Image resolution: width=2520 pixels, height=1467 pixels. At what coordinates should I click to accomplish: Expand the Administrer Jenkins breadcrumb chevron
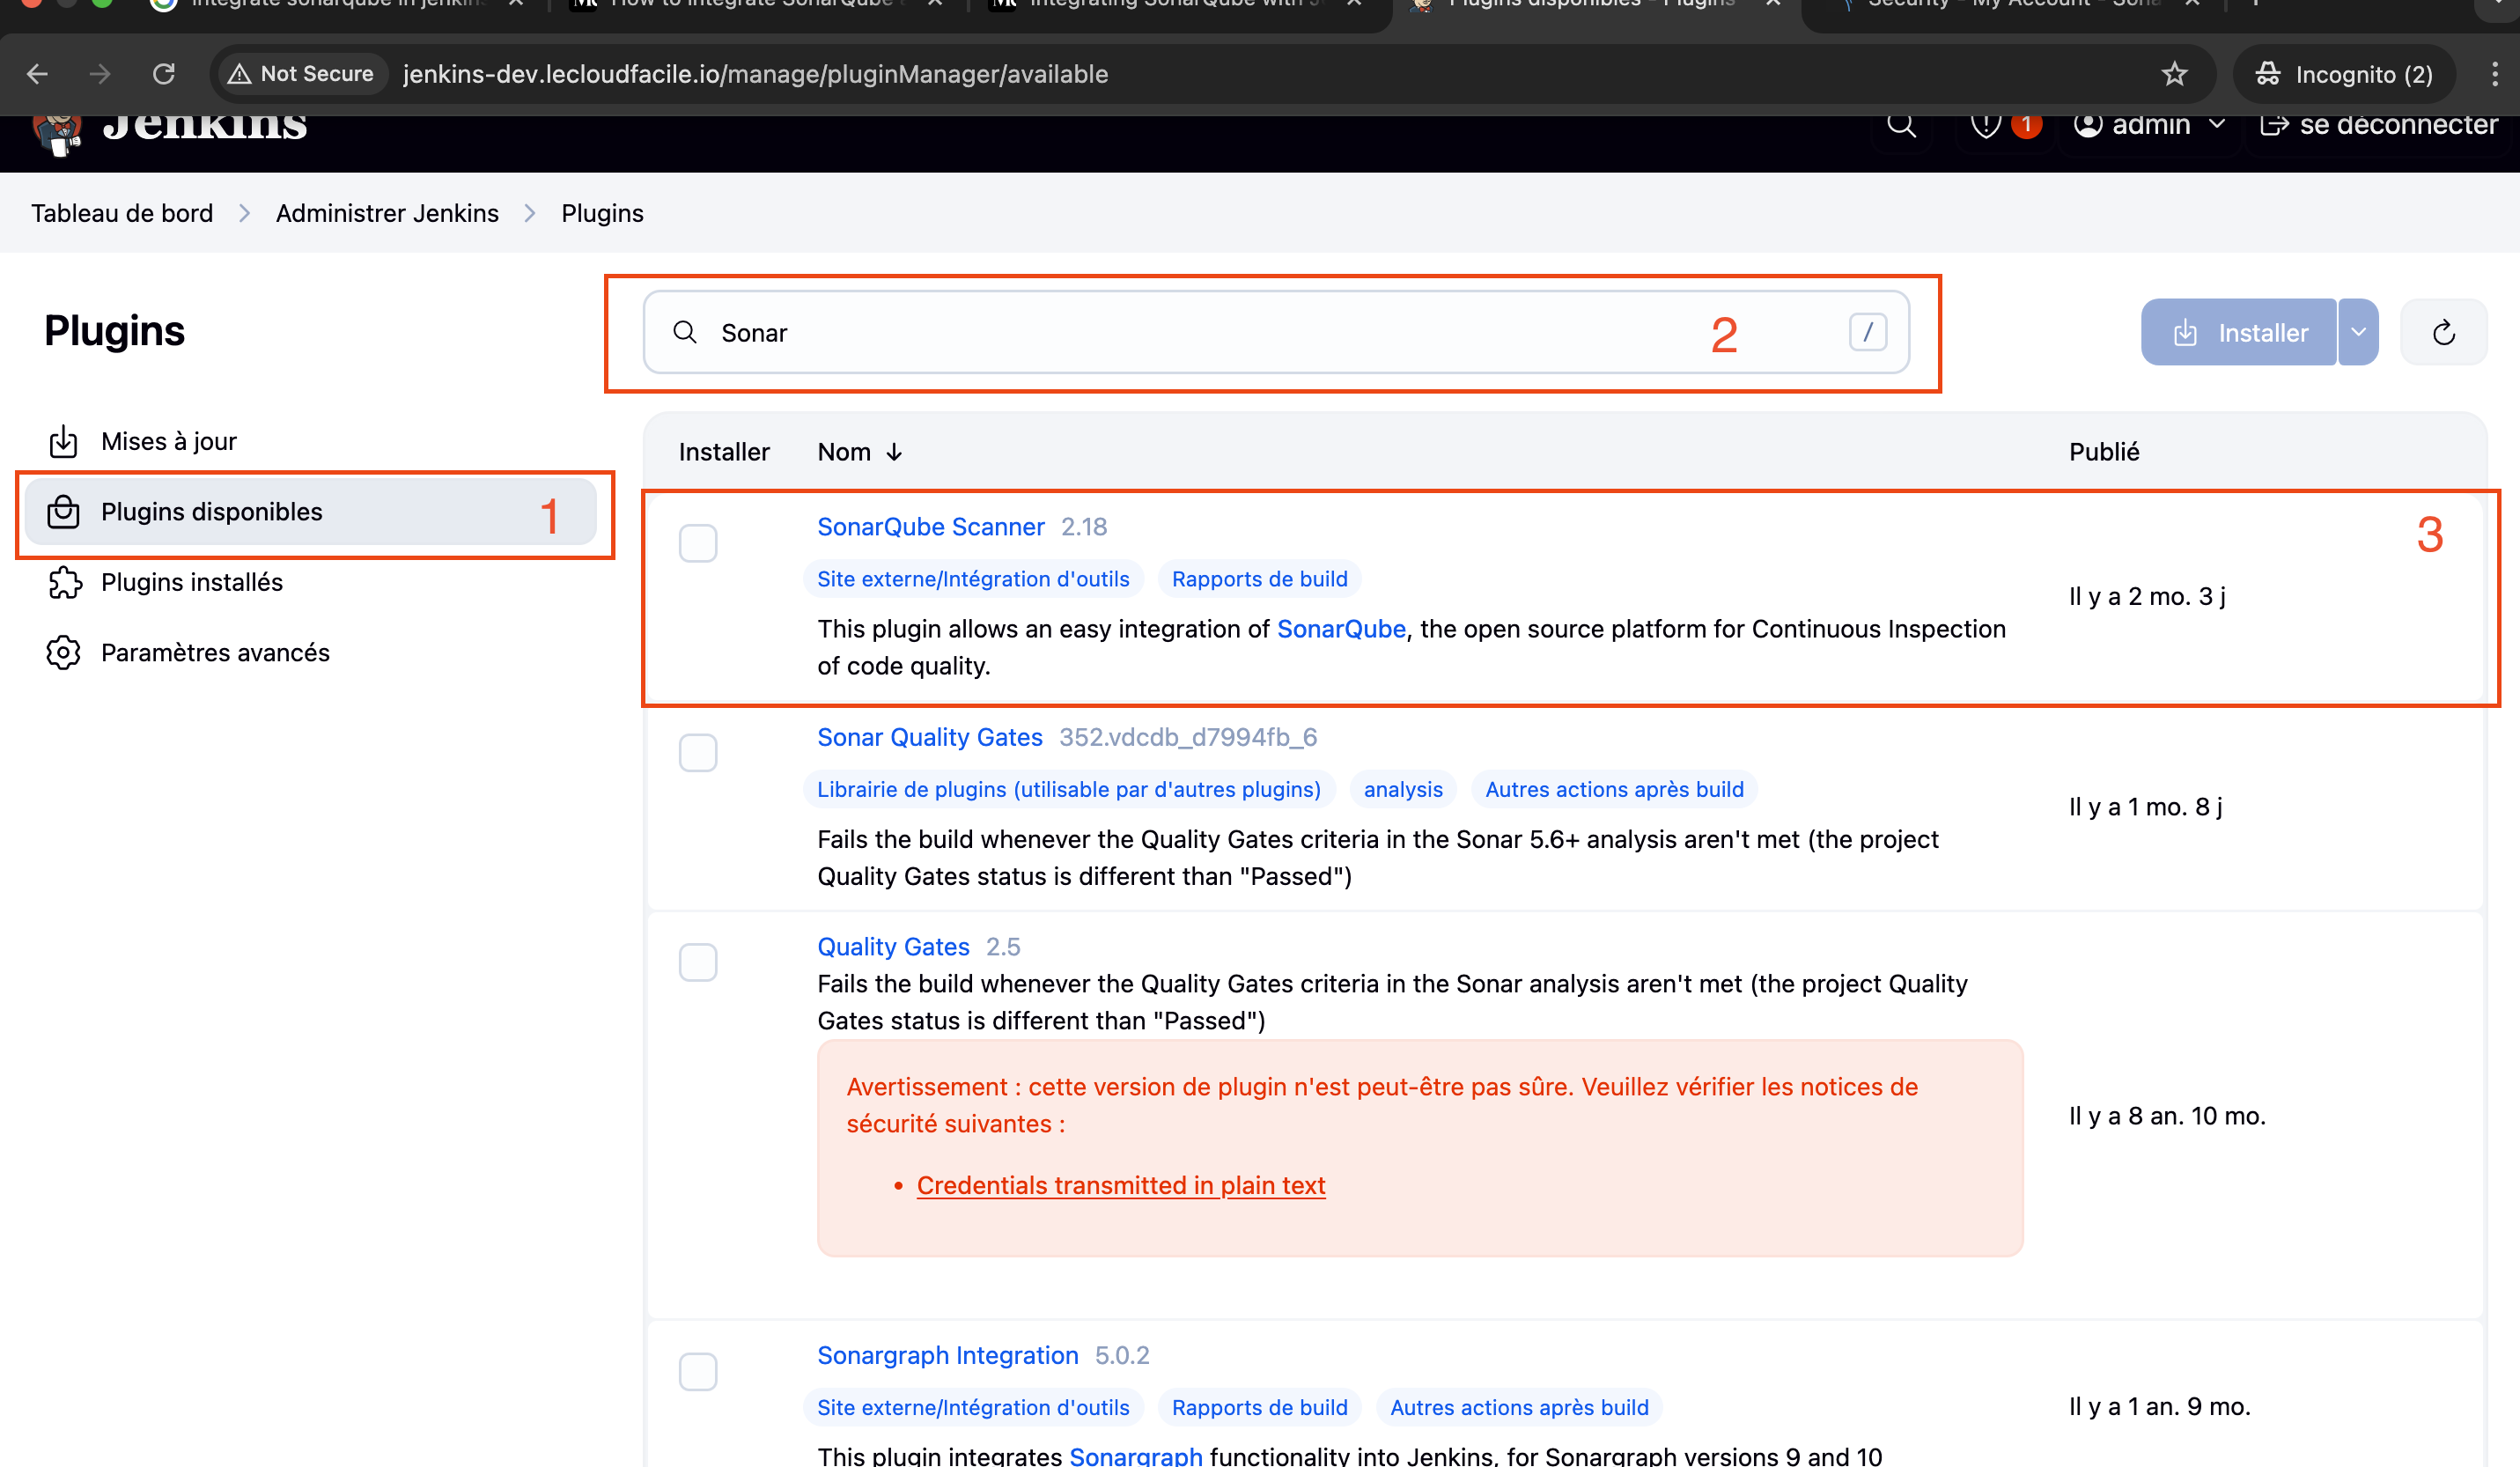tap(530, 213)
